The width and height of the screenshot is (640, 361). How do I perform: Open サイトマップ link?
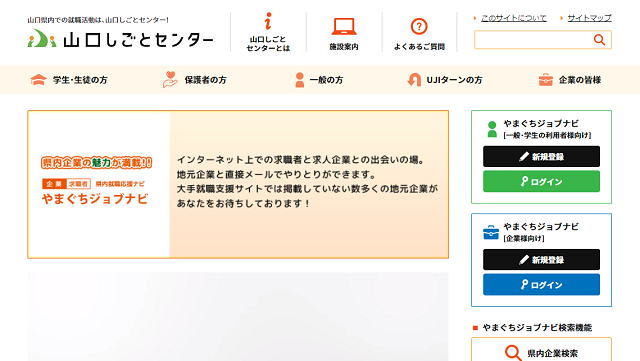tap(589, 18)
